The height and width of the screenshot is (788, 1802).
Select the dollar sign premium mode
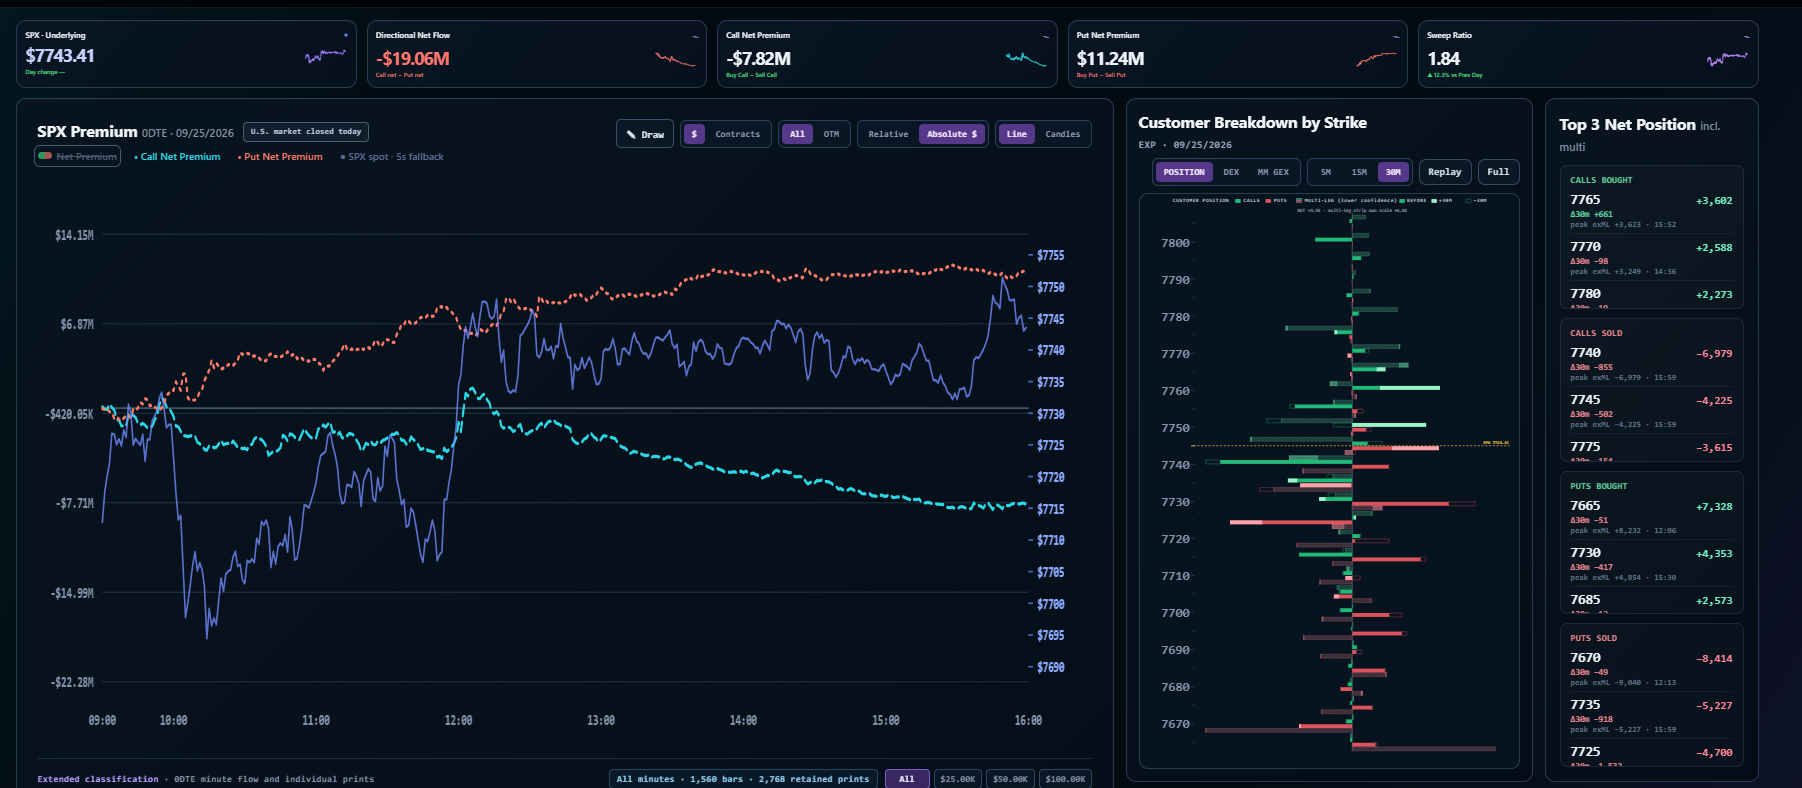(x=694, y=134)
